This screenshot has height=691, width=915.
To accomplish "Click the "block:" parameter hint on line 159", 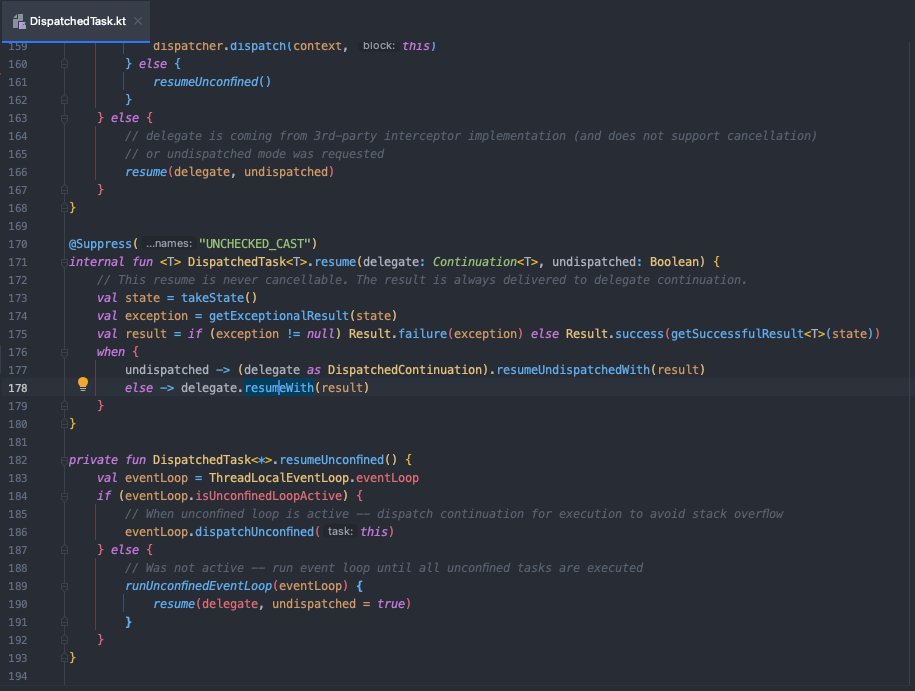I will tap(378, 46).
